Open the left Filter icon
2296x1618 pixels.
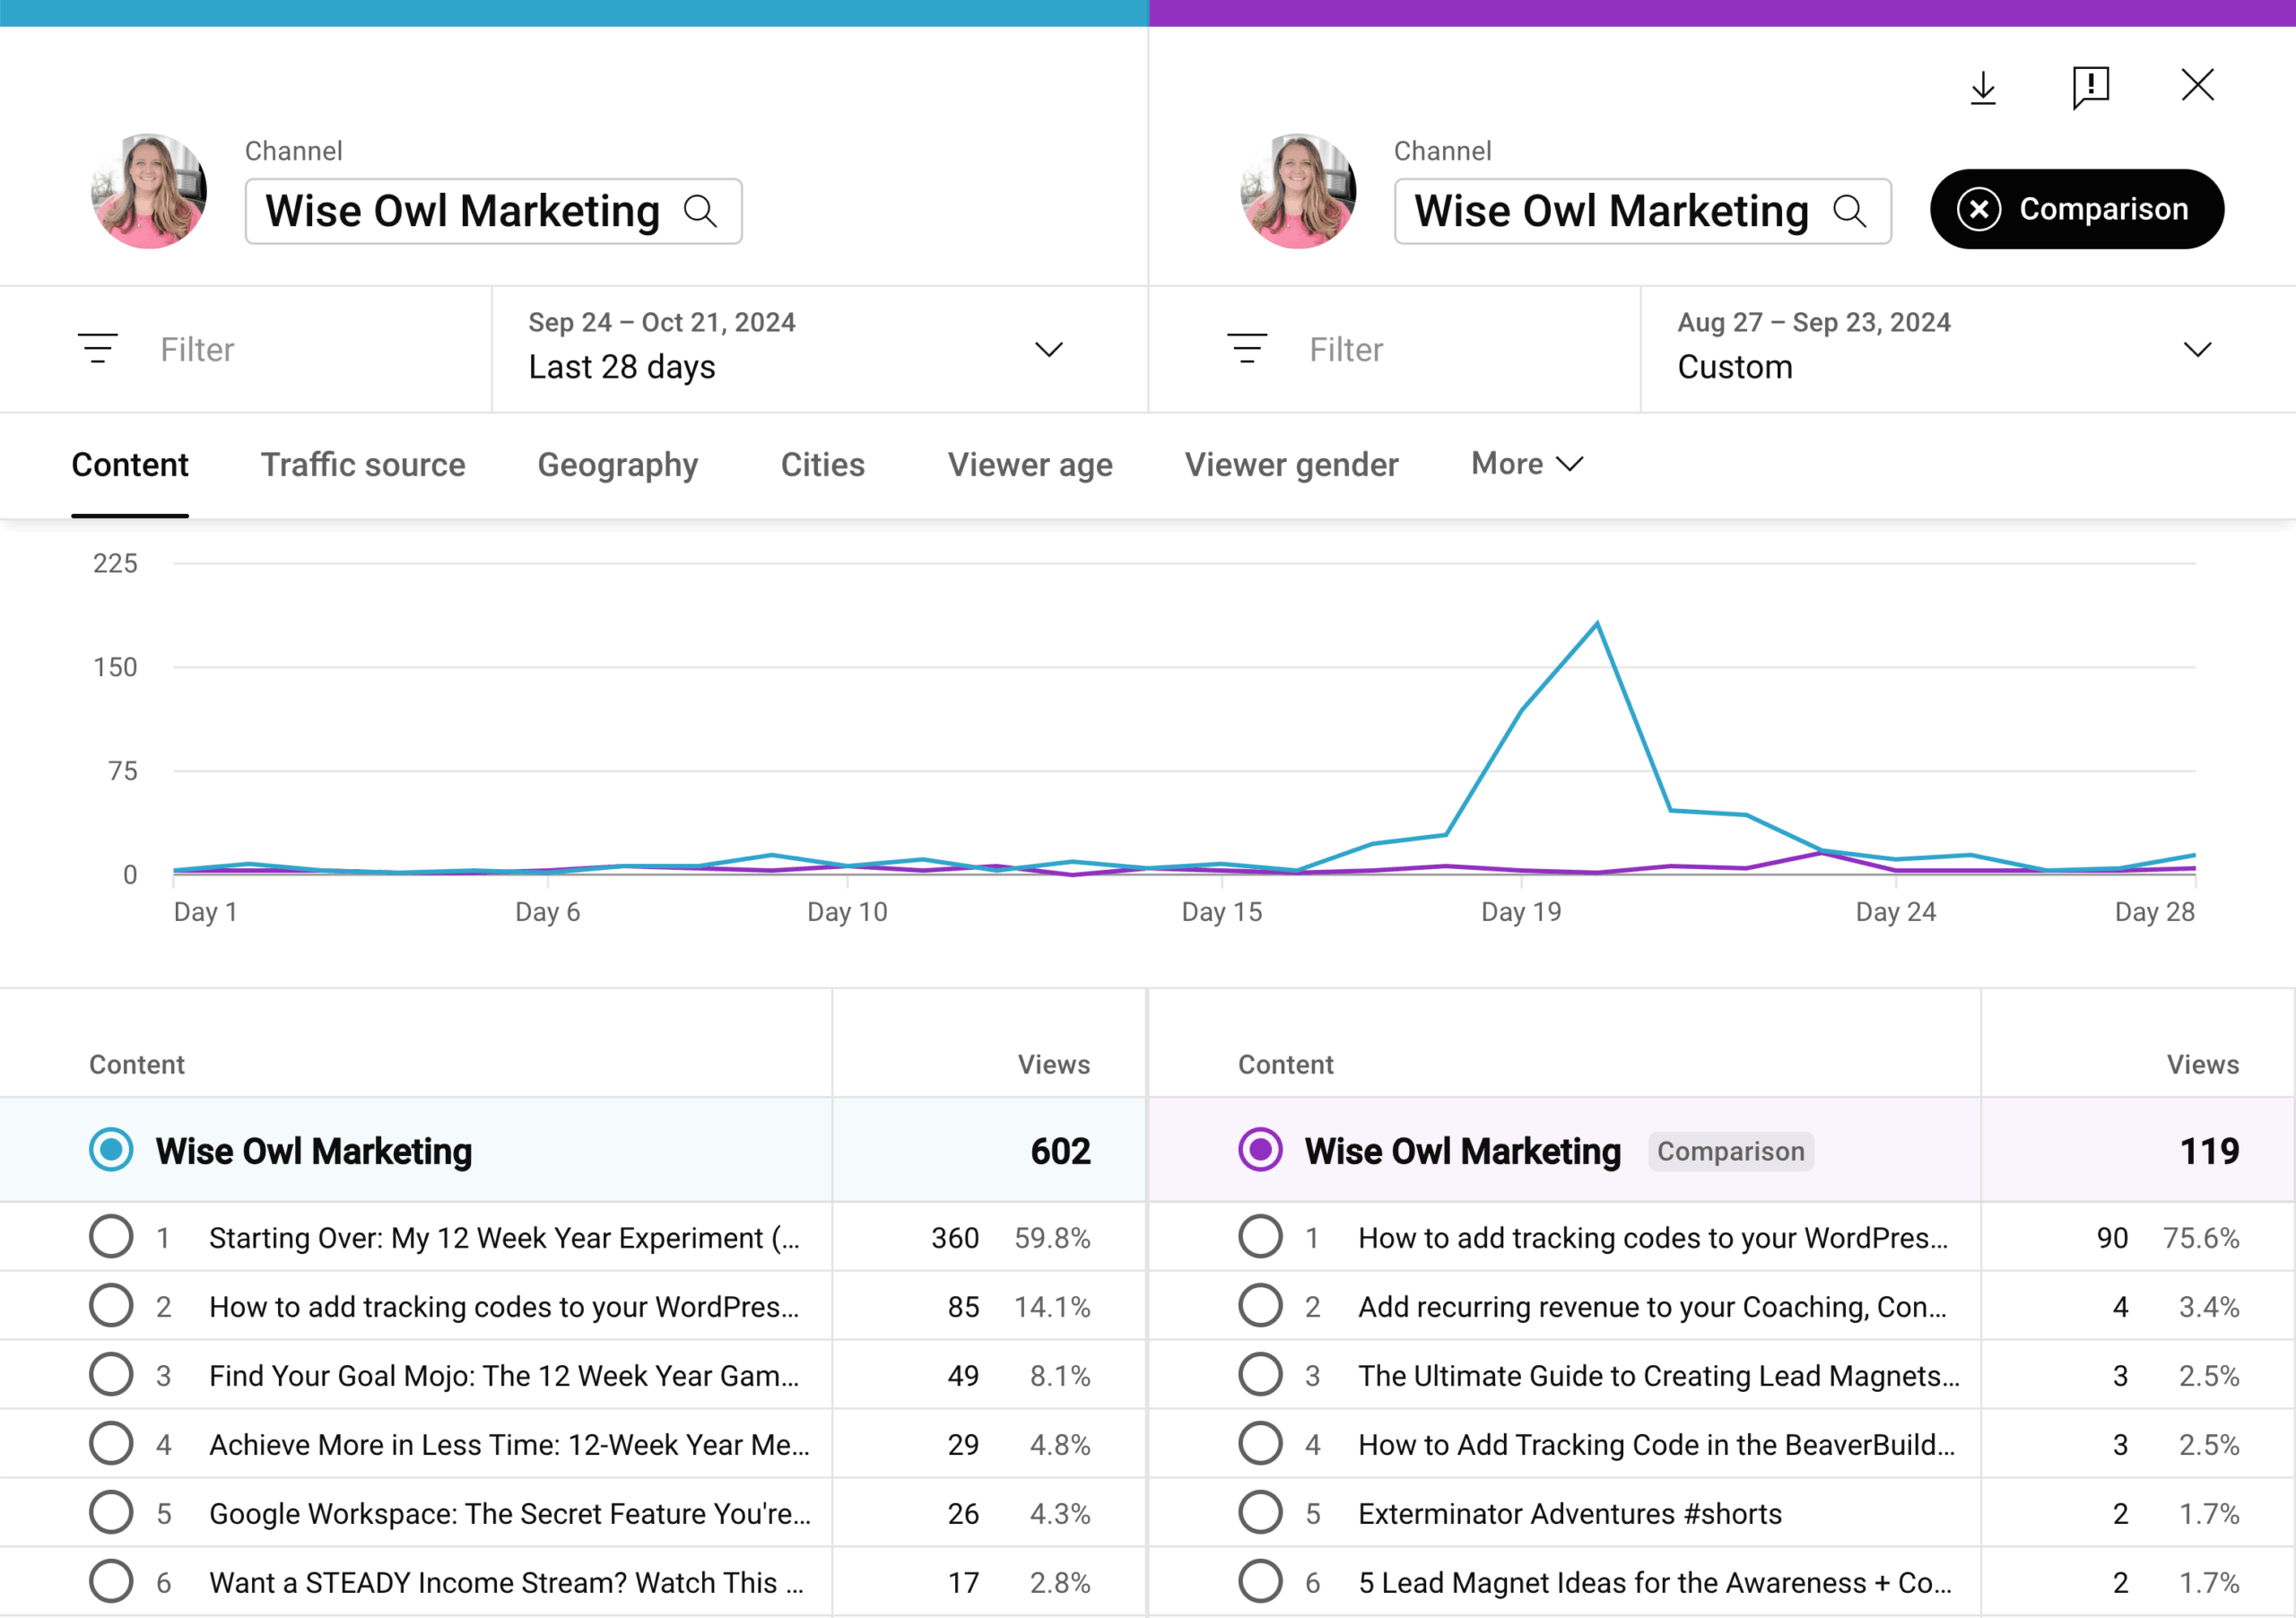click(99, 349)
